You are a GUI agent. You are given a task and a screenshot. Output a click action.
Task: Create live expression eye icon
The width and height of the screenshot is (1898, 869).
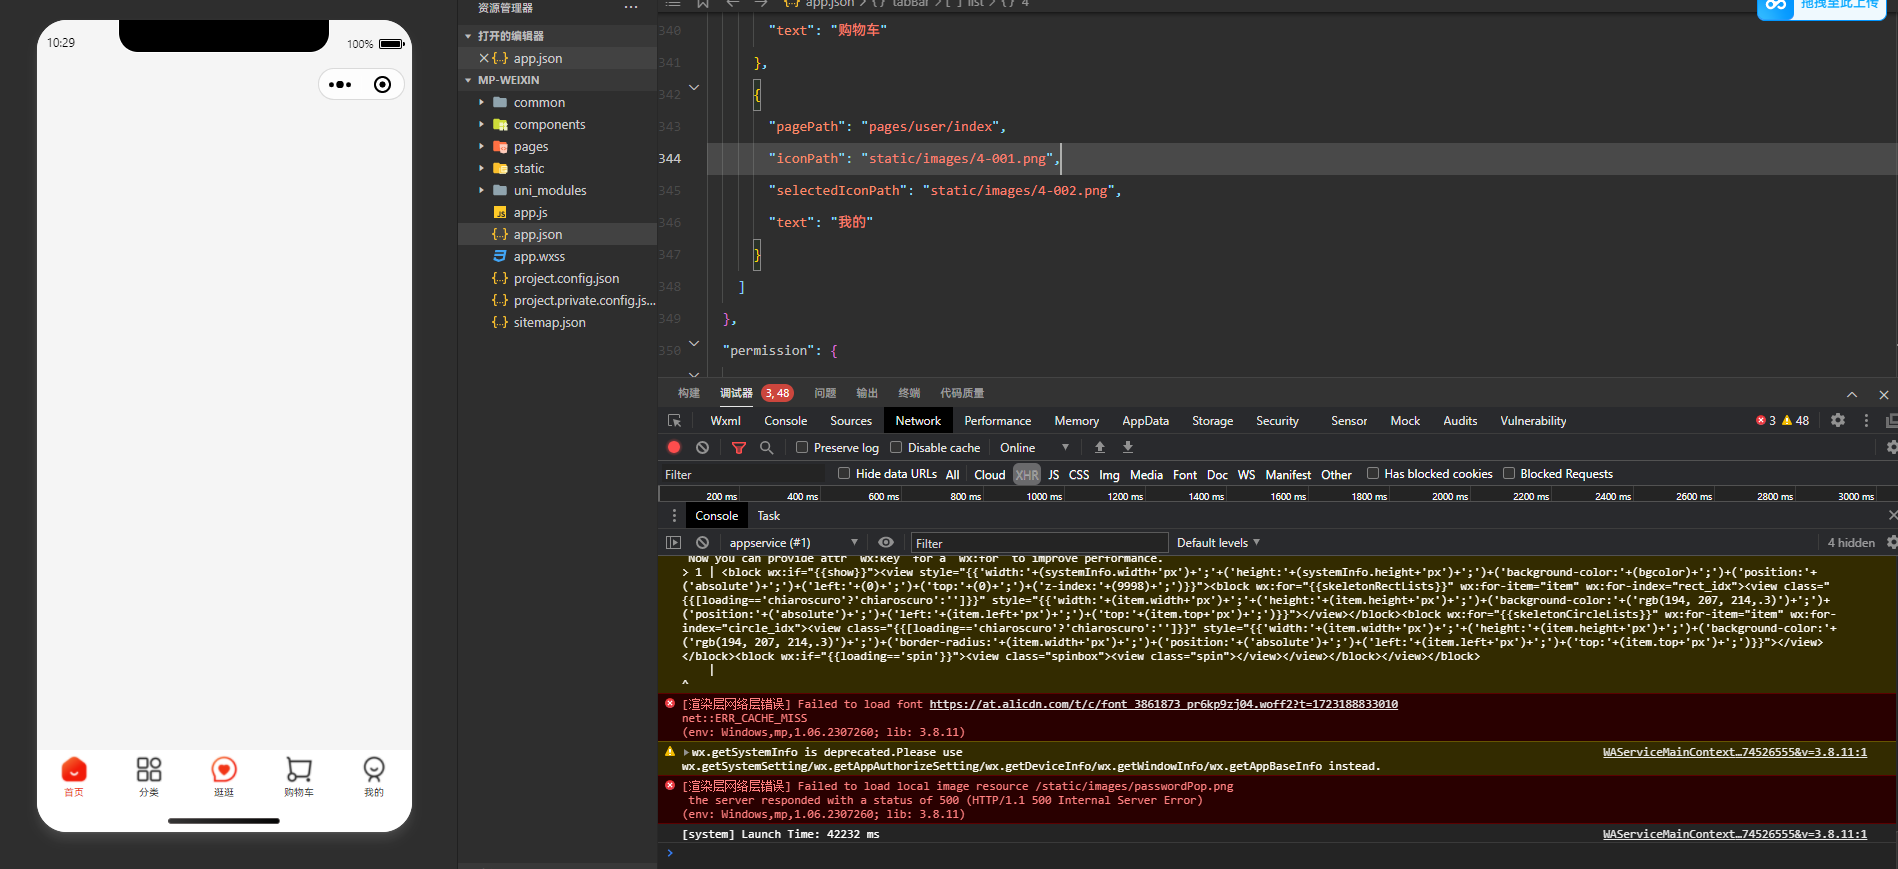pos(886,542)
